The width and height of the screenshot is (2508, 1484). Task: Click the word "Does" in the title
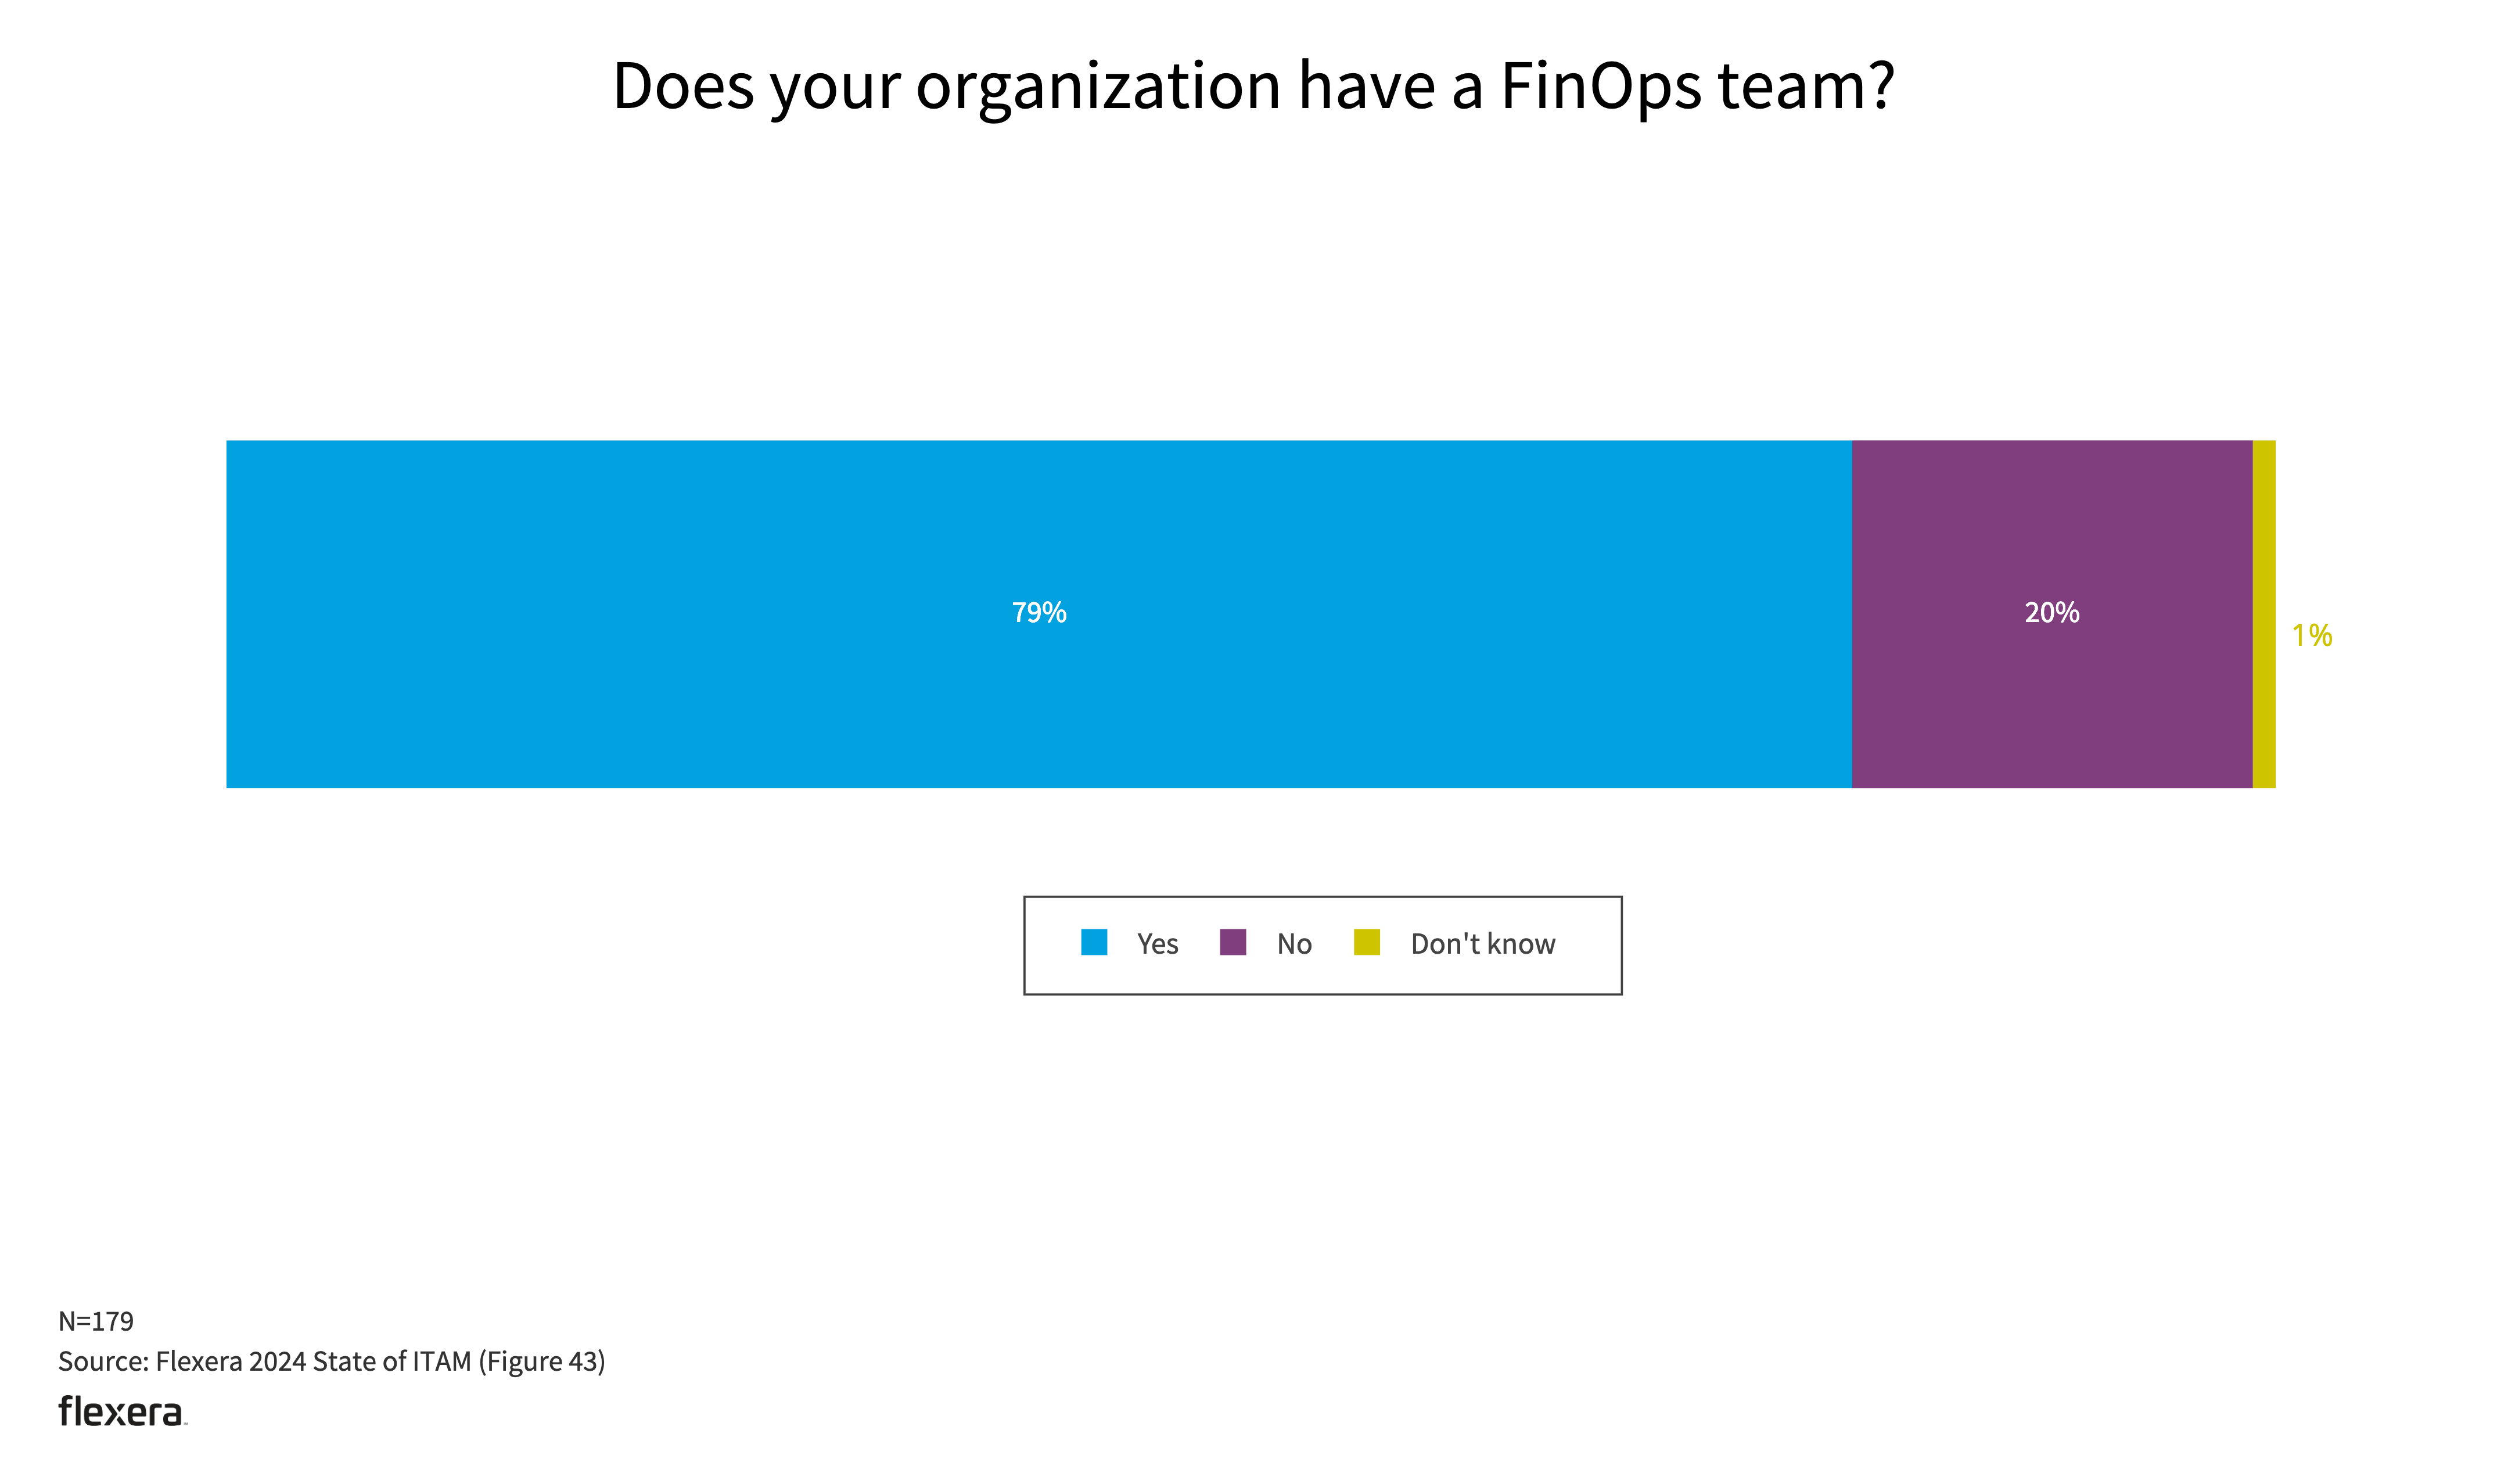point(683,86)
